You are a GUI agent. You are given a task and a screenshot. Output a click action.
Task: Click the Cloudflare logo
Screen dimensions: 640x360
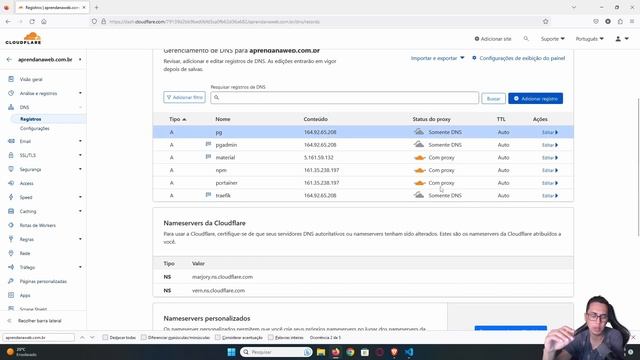(x=23, y=38)
